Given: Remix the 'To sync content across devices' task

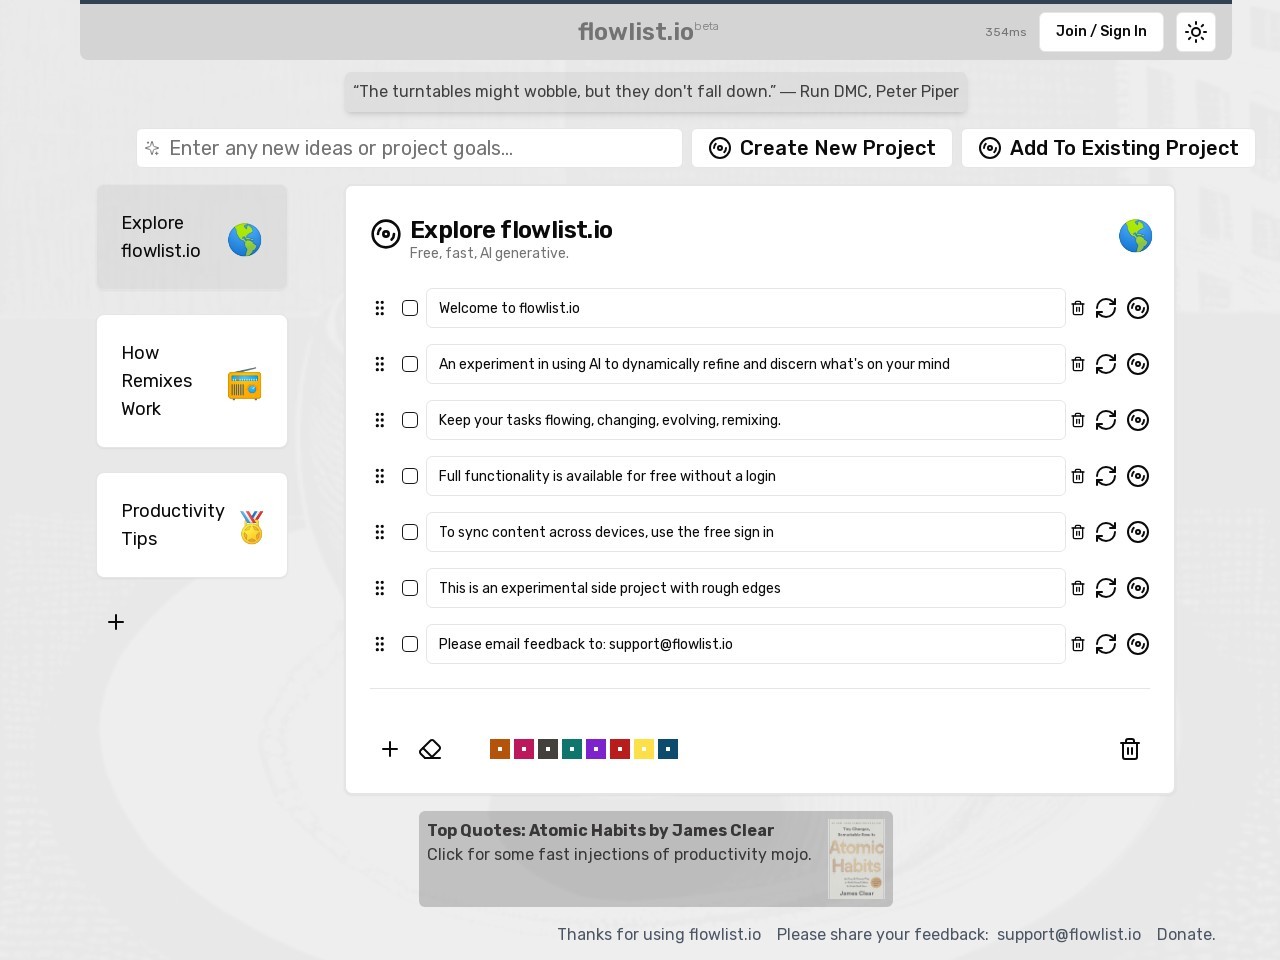Looking at the screenshot, I should 1138,532.
